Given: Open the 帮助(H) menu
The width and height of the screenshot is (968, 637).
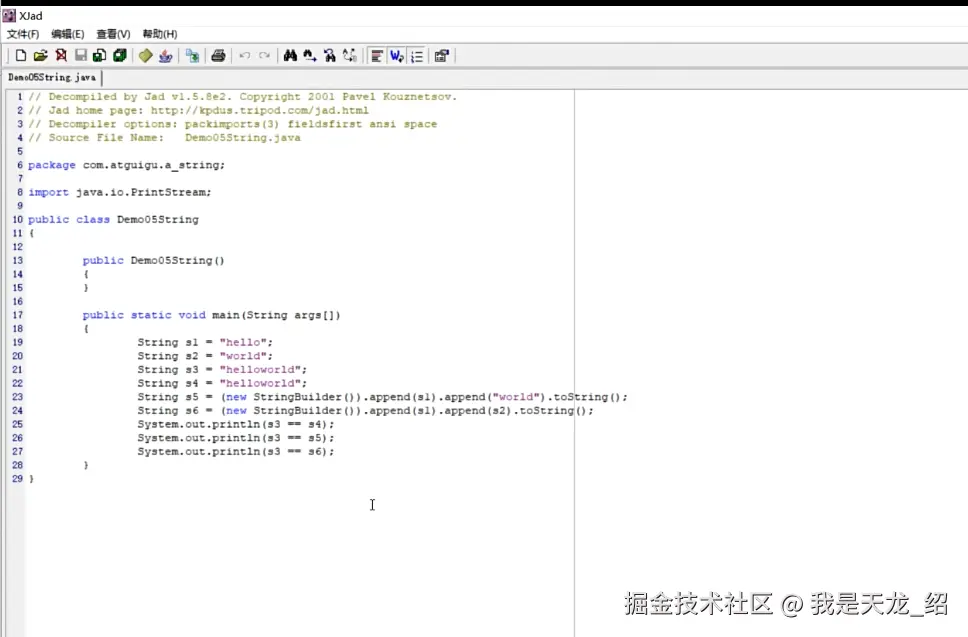Looking at the screenshot, I should [160, 34].
